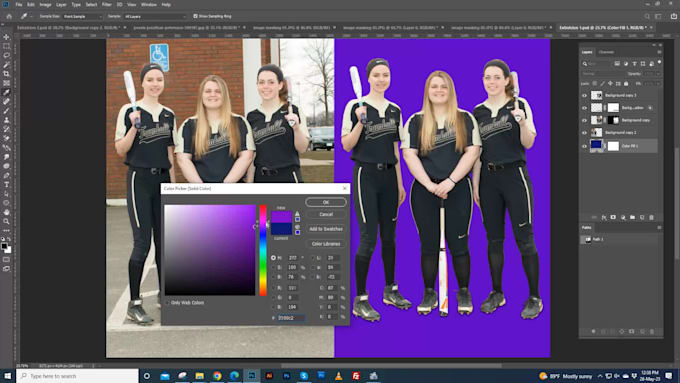Open Google Chrome from the taskbar
This screenshot has height=383, width=680.
(x=217, y=376)
